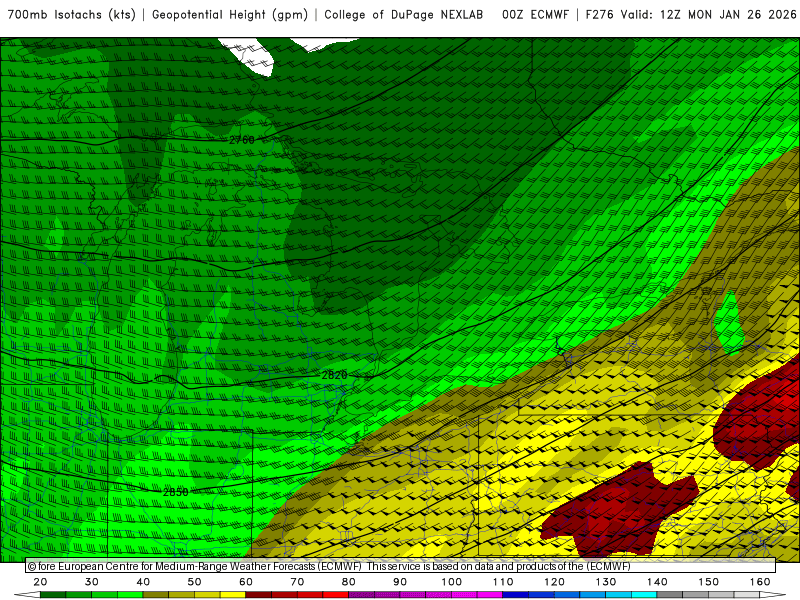Click the "700mb Isotachs (kts)" title text
Image resolution: width=800 pixels, height=600 pixels.
[x=71, y=15]
